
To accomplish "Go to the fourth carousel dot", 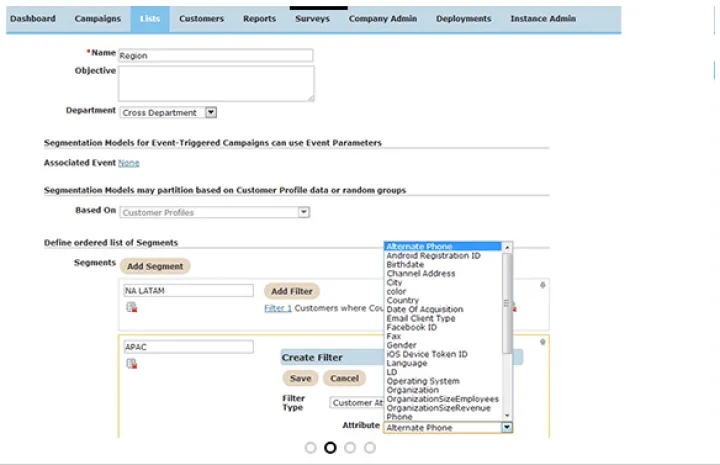I will click(x=370, y=448).
